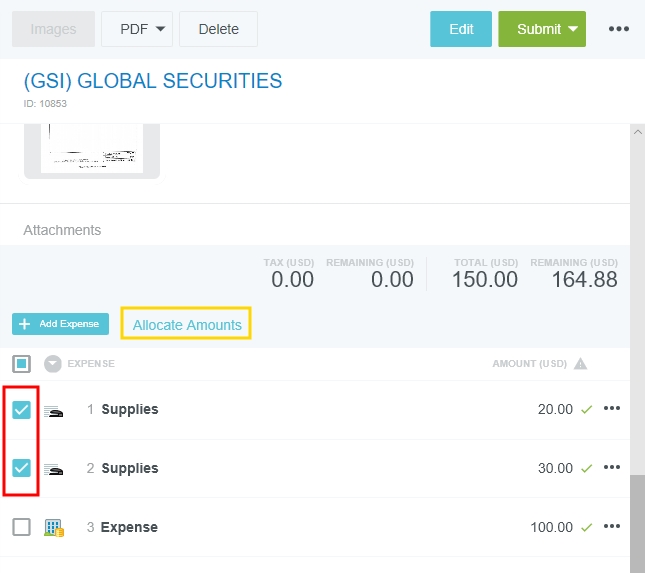The width and height of the screenshot is (645, 573).
Task: Click the Add Expense button
Action: point(60,324)
